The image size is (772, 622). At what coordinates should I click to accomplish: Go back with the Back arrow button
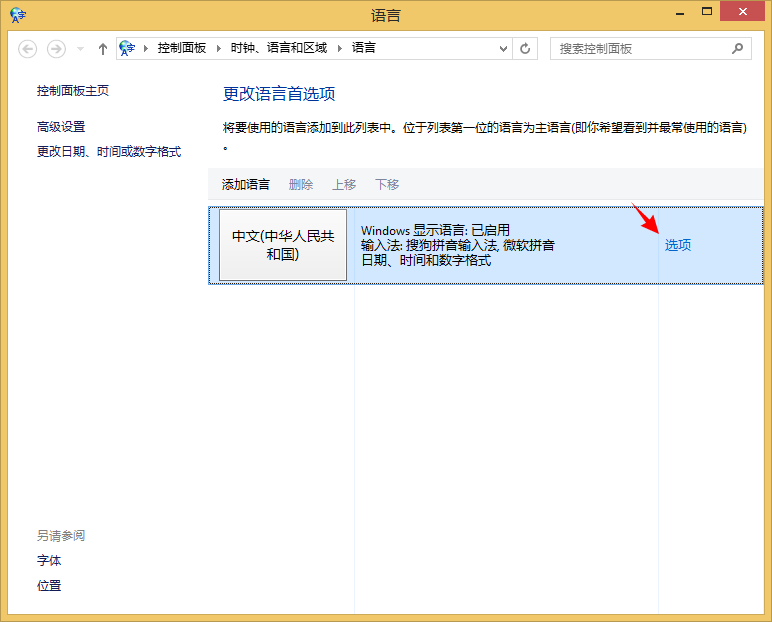28,49
